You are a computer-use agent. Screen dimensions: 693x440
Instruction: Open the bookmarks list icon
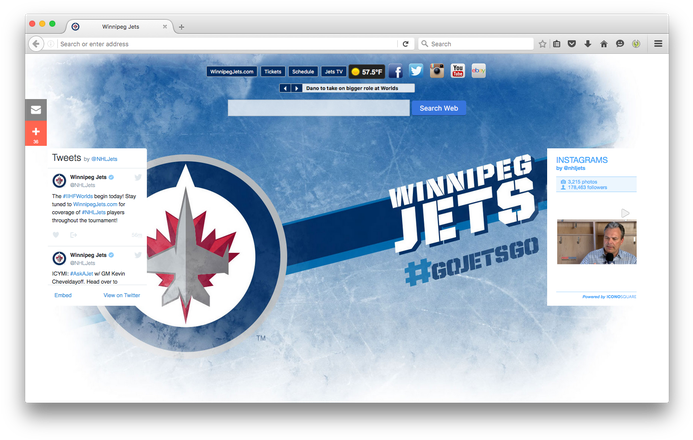pyautogui.click(x=557, y=44)
